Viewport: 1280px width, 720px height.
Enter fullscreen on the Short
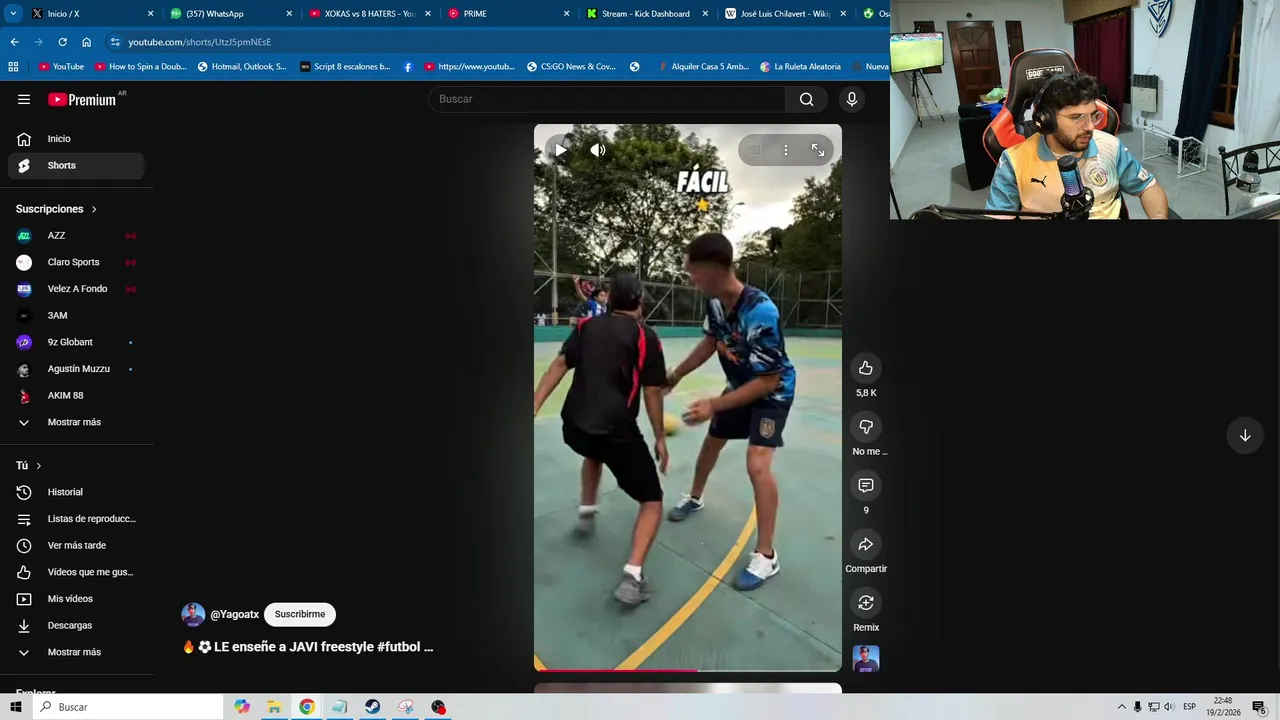pos(818,150)
